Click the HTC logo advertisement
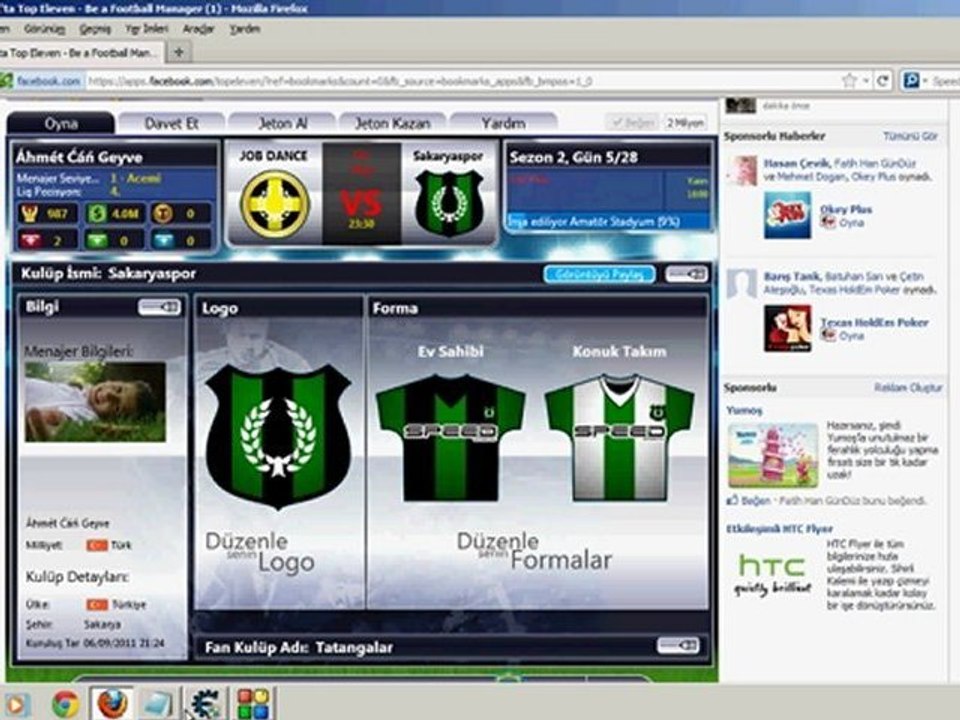This screenshot has height=720, width=960. click(772, 573)
